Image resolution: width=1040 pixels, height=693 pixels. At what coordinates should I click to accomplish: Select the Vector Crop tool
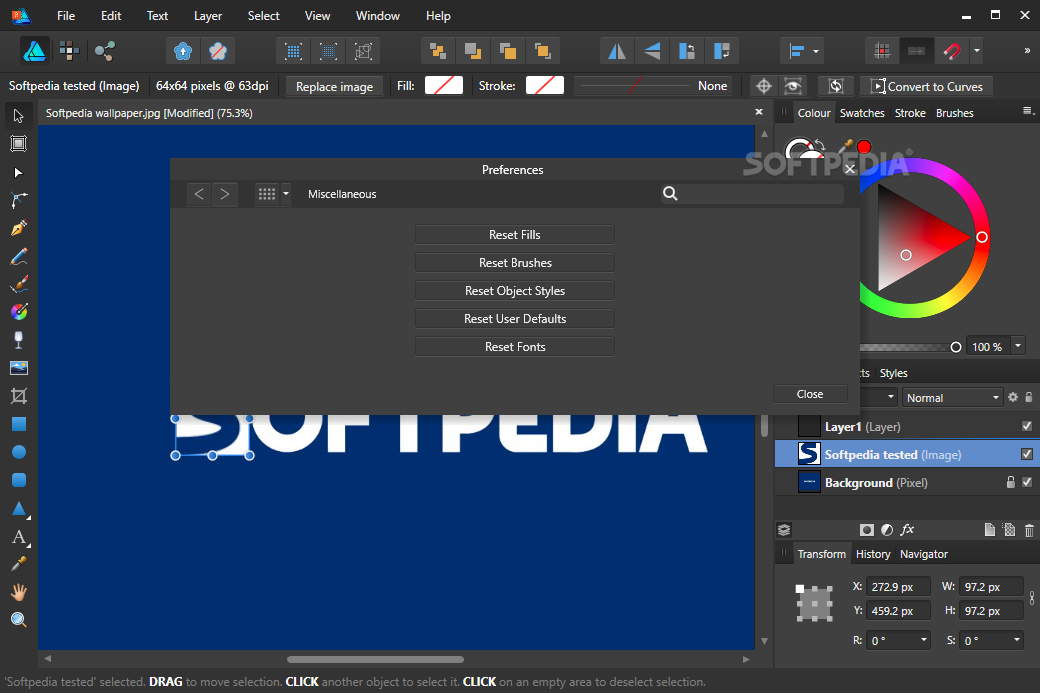pos(19,396)
